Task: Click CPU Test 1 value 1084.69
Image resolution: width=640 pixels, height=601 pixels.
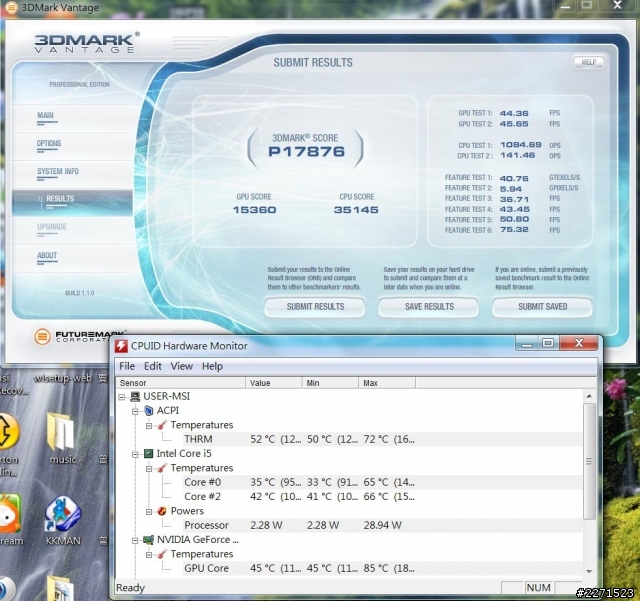Action: pos(521,145)
